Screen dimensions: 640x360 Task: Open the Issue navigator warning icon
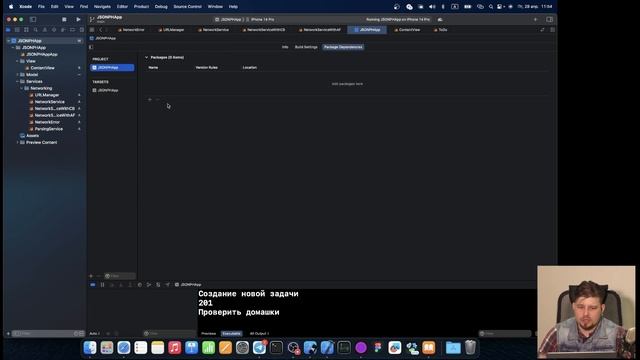click(x=44, y=30)
